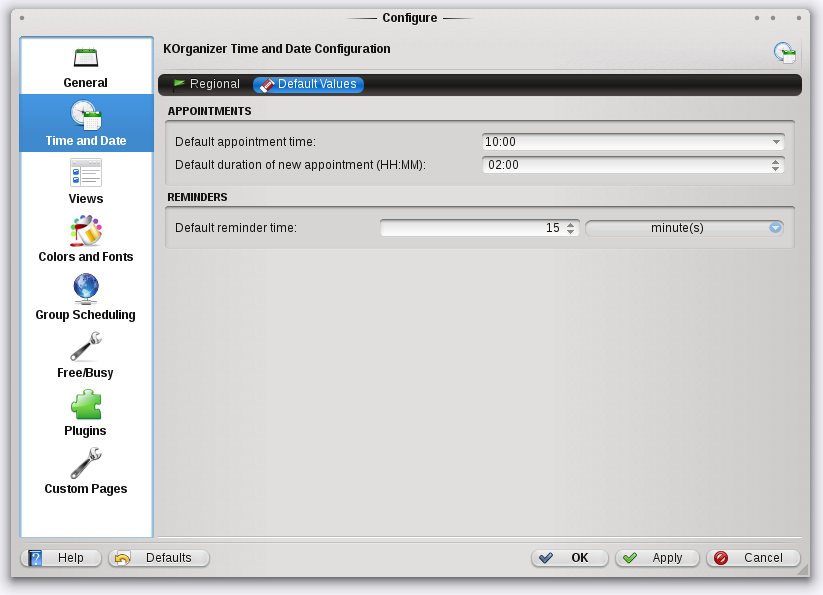This screenshot has height=595, width=823.
Task: Click the 10:00 appointment time field
Action: pos(633,142)
